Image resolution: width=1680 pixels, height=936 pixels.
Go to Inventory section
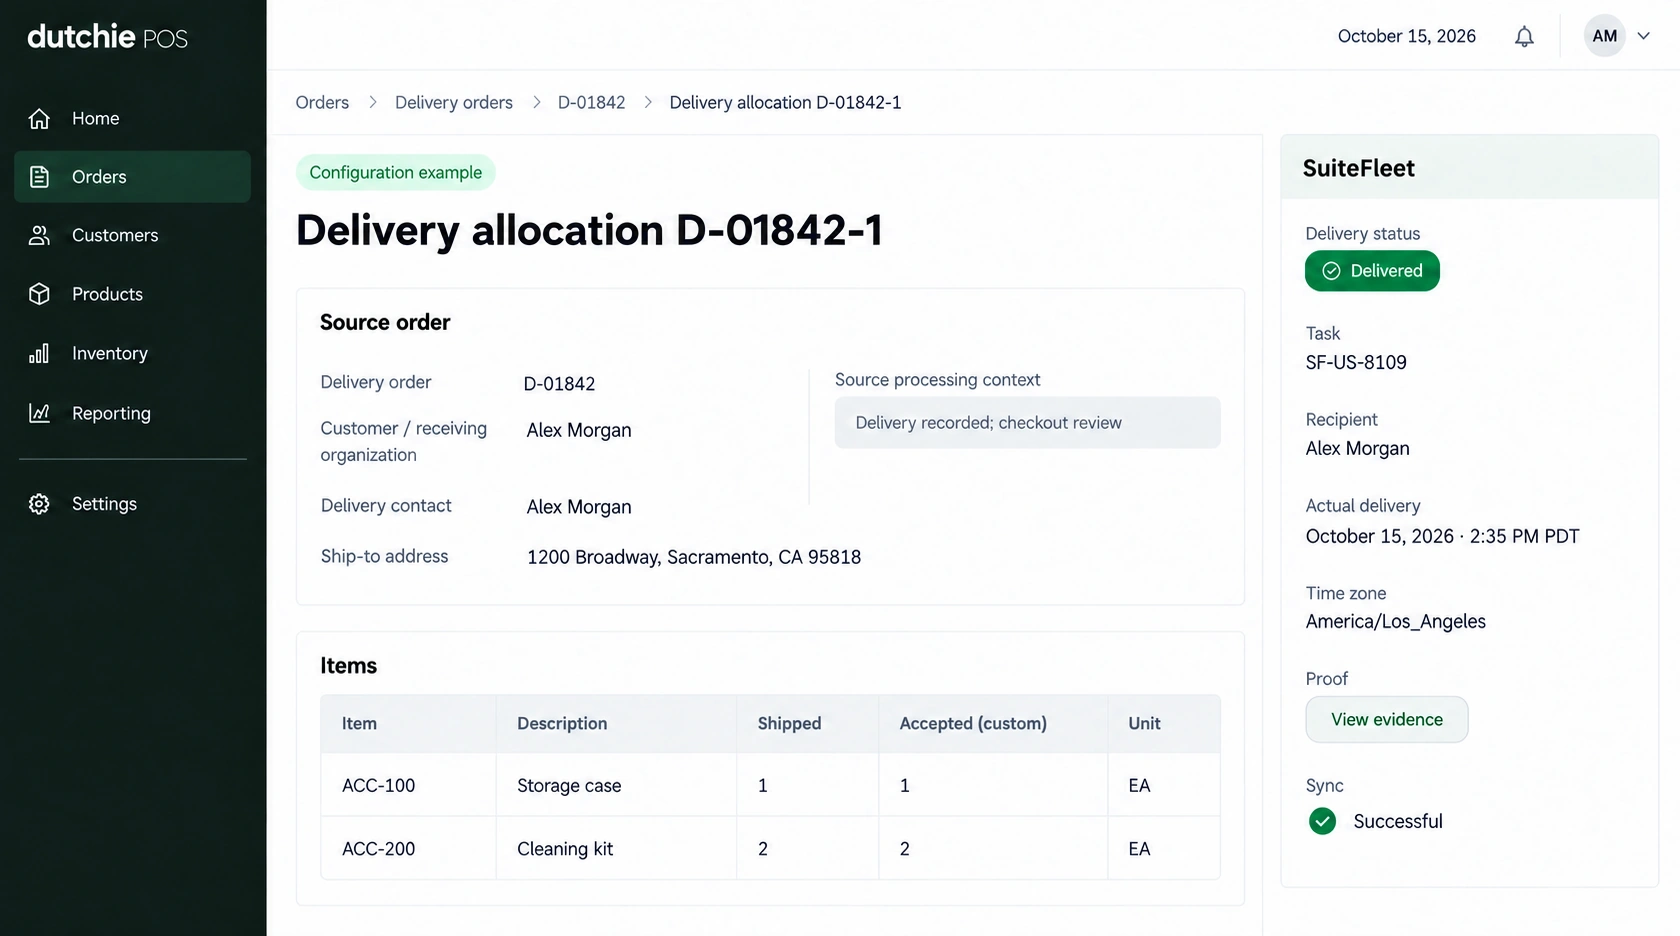click(x=132, y=353)
